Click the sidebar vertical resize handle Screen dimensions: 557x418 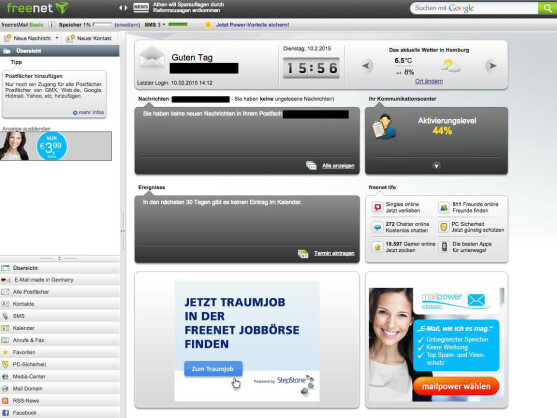[x=59, y=258]
